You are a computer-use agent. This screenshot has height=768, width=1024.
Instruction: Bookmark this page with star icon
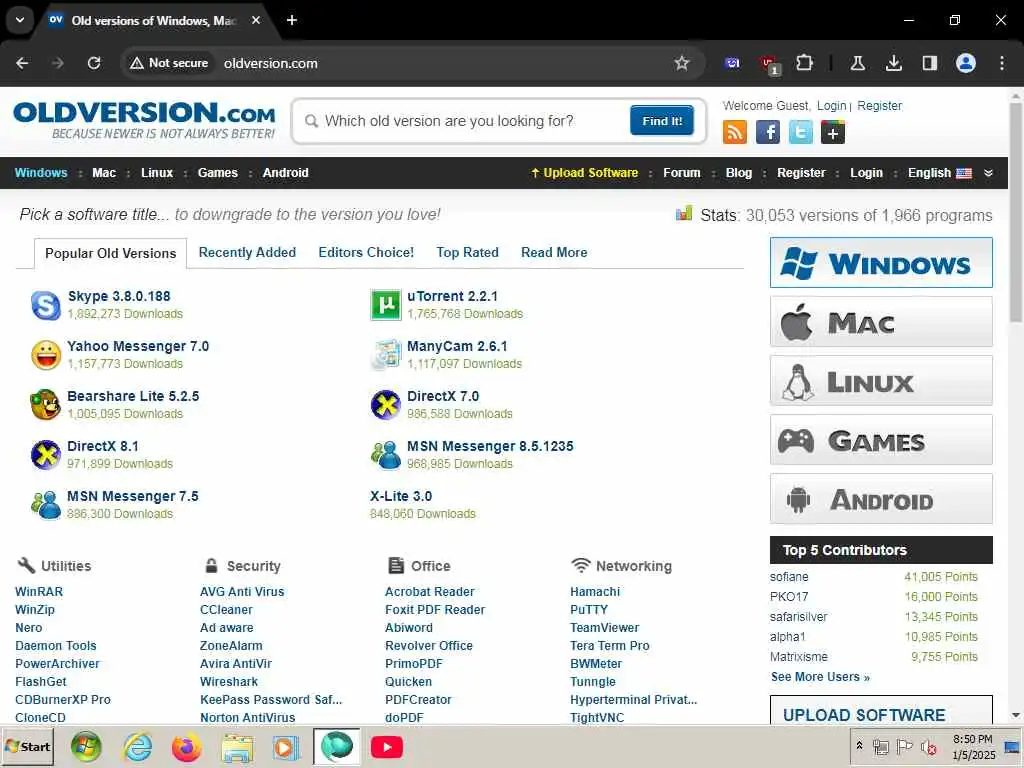(x=682, y=63)
